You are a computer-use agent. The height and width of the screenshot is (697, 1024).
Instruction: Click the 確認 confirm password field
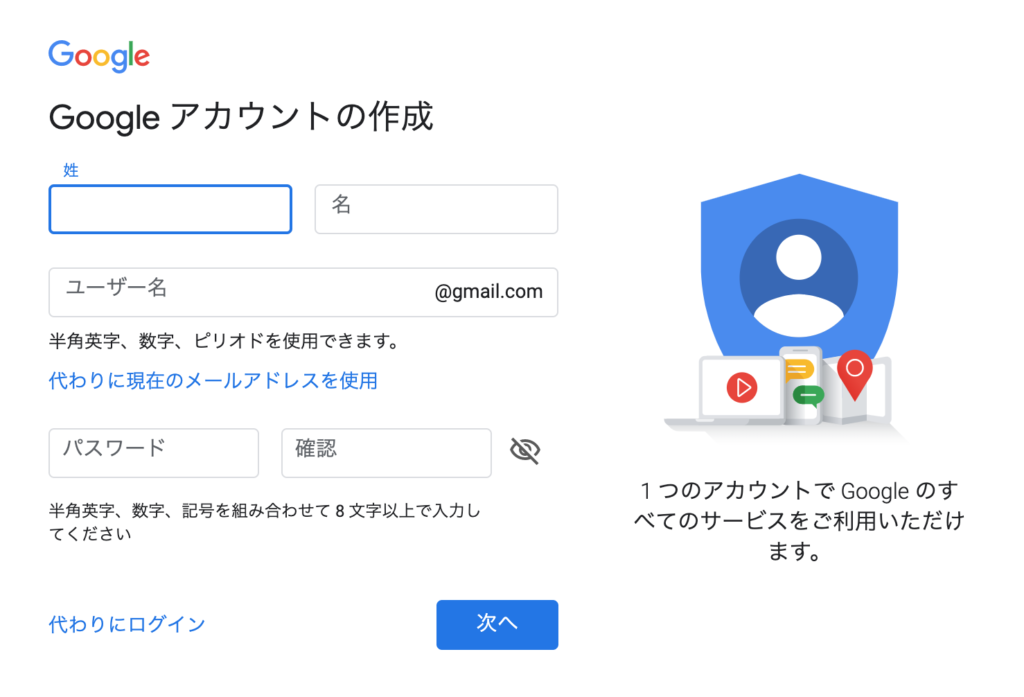pyautogui.click(x=387, y=453)
